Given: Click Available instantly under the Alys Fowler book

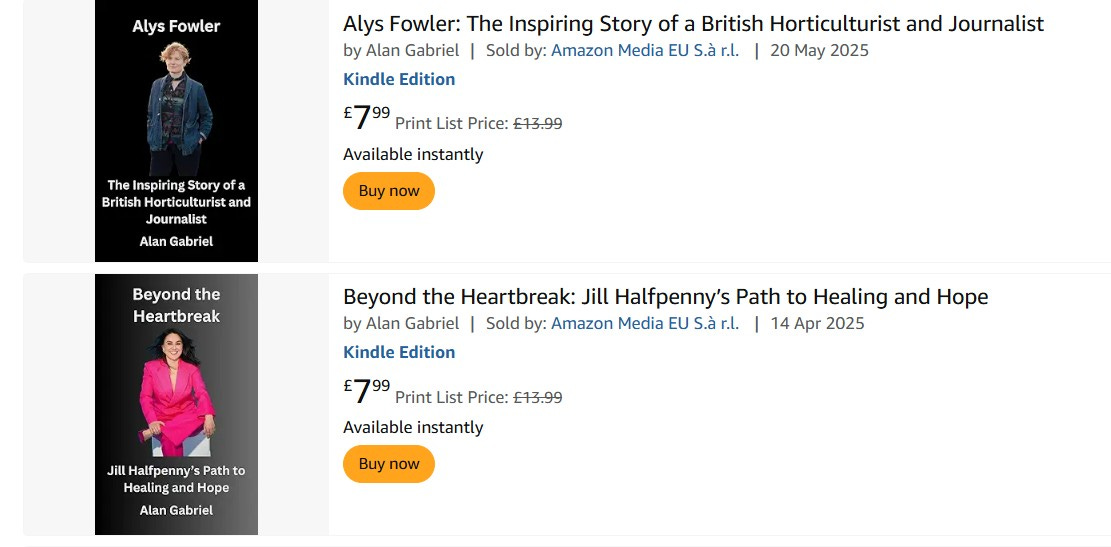Looking at the screenshot, I should click(413, 154).
